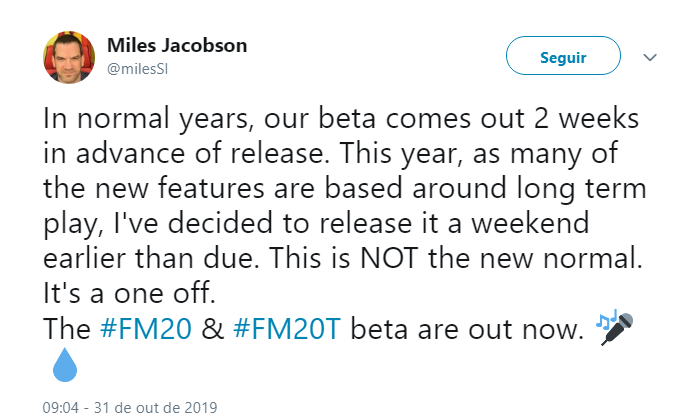Click the @milesSI handle
689x420 pixels.
(140, 67)
